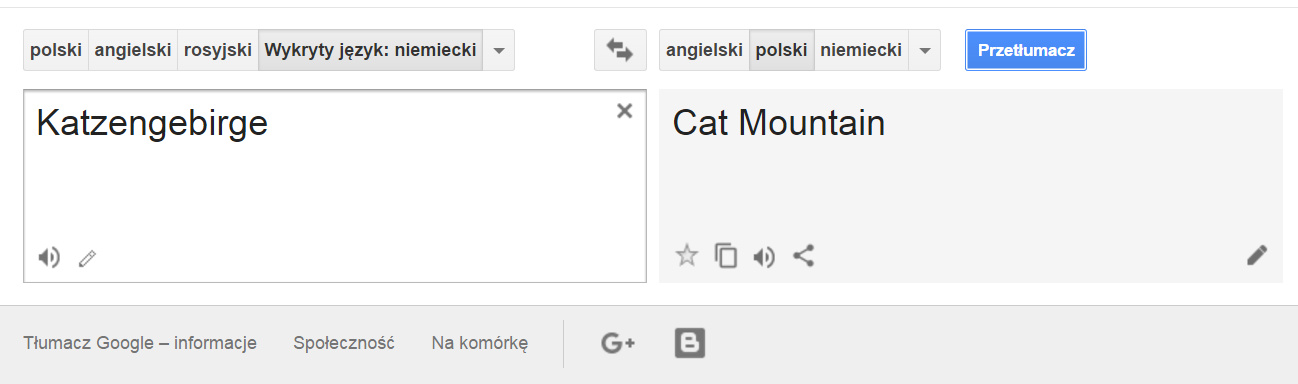Star the Cat Mountain translation
The width and height of the screenshot is (1298, 384).
[x=686, y=256]
